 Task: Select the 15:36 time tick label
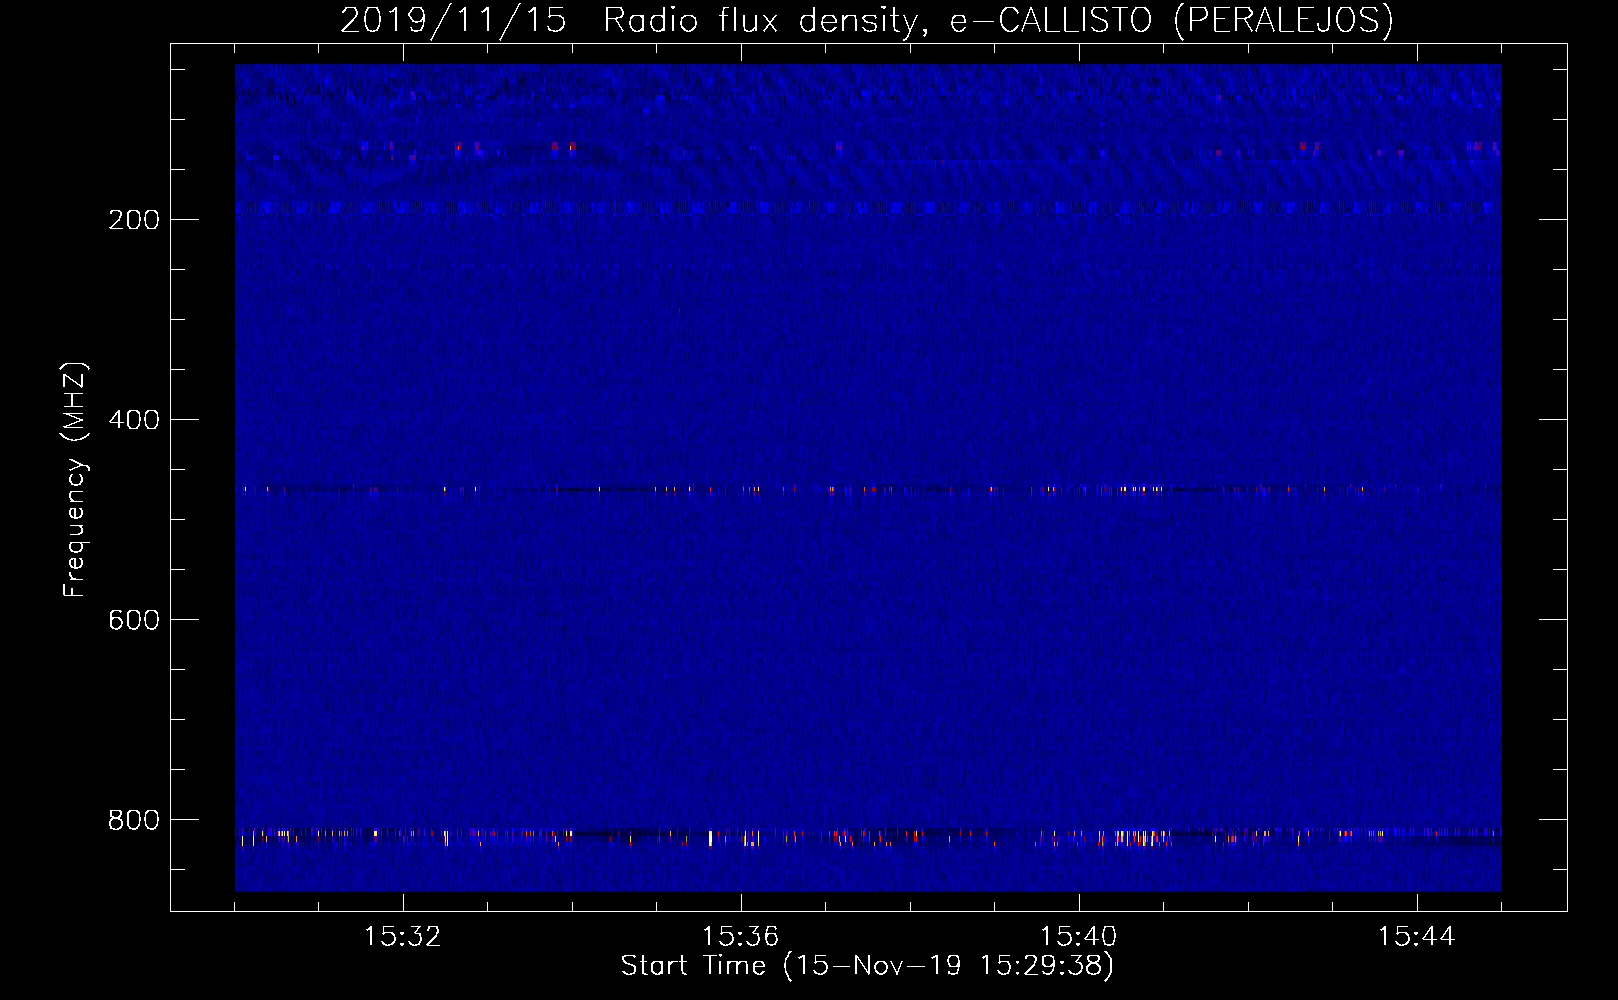click(741, 937)
